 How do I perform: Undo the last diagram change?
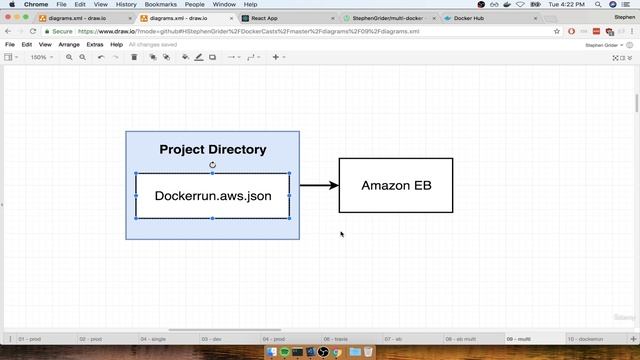click(101, 58)
